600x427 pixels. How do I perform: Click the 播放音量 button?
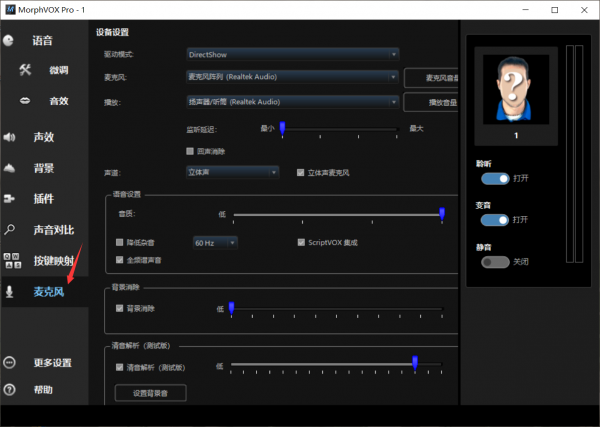coord(431,102)
